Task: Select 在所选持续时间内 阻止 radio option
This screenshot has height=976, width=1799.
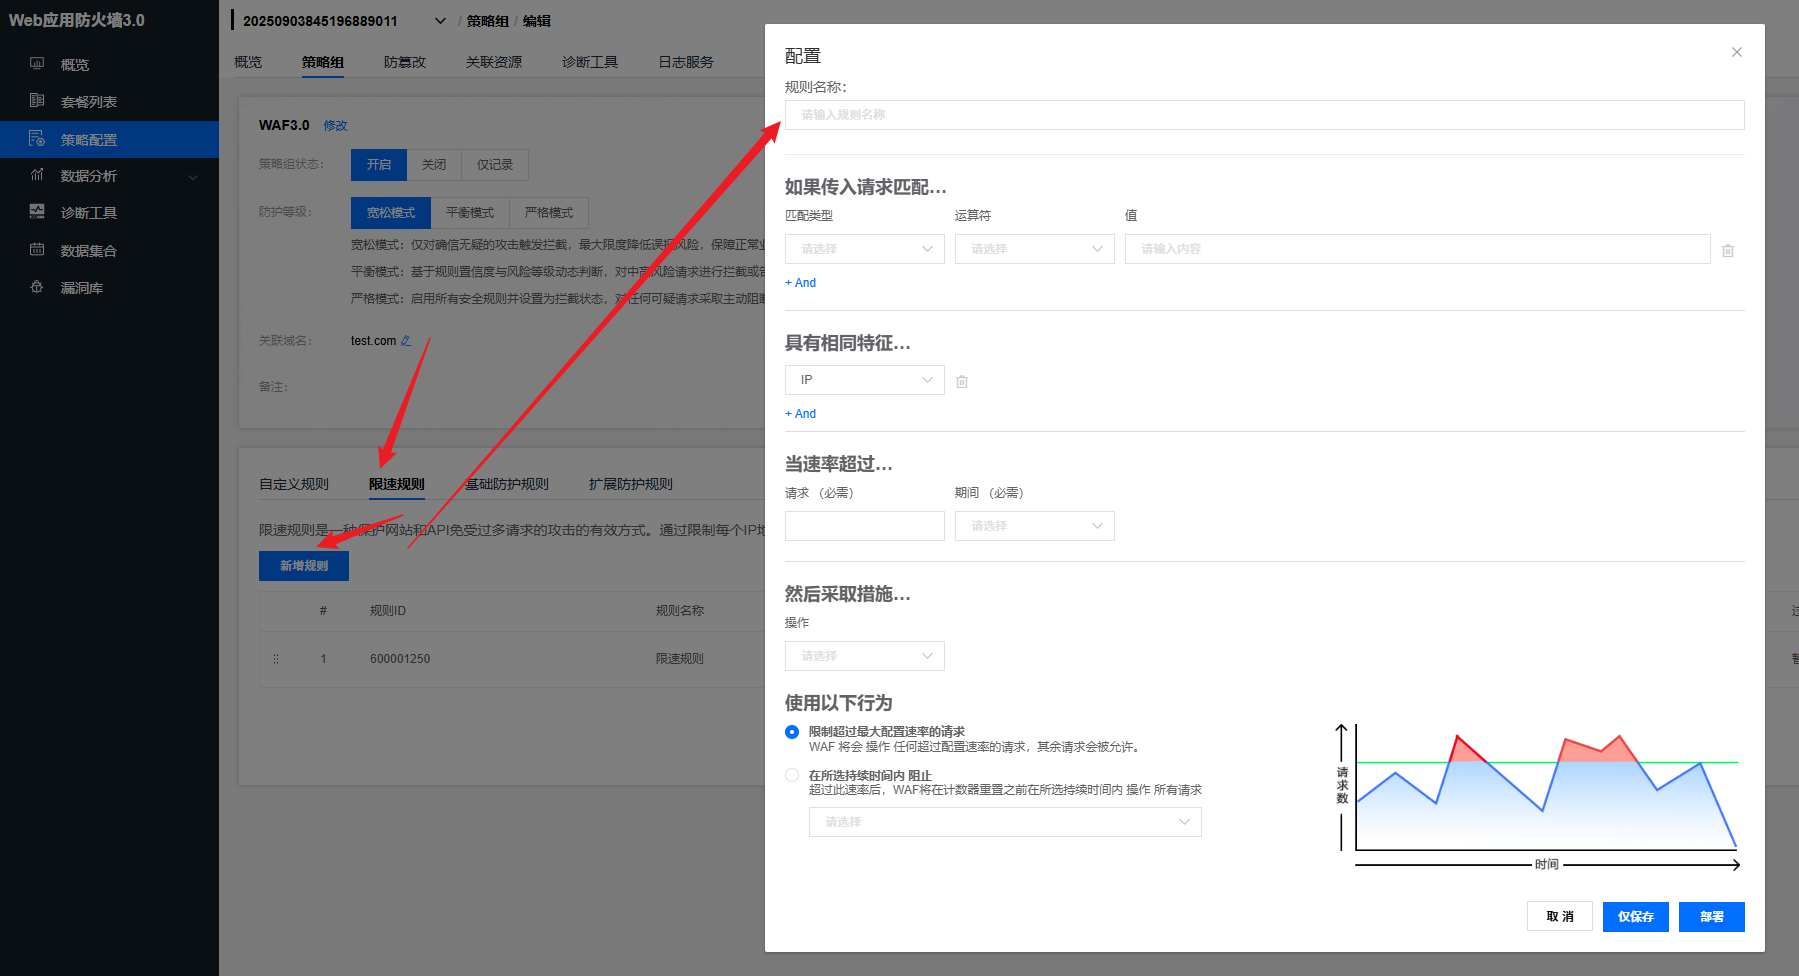Action: coord(792,775)
